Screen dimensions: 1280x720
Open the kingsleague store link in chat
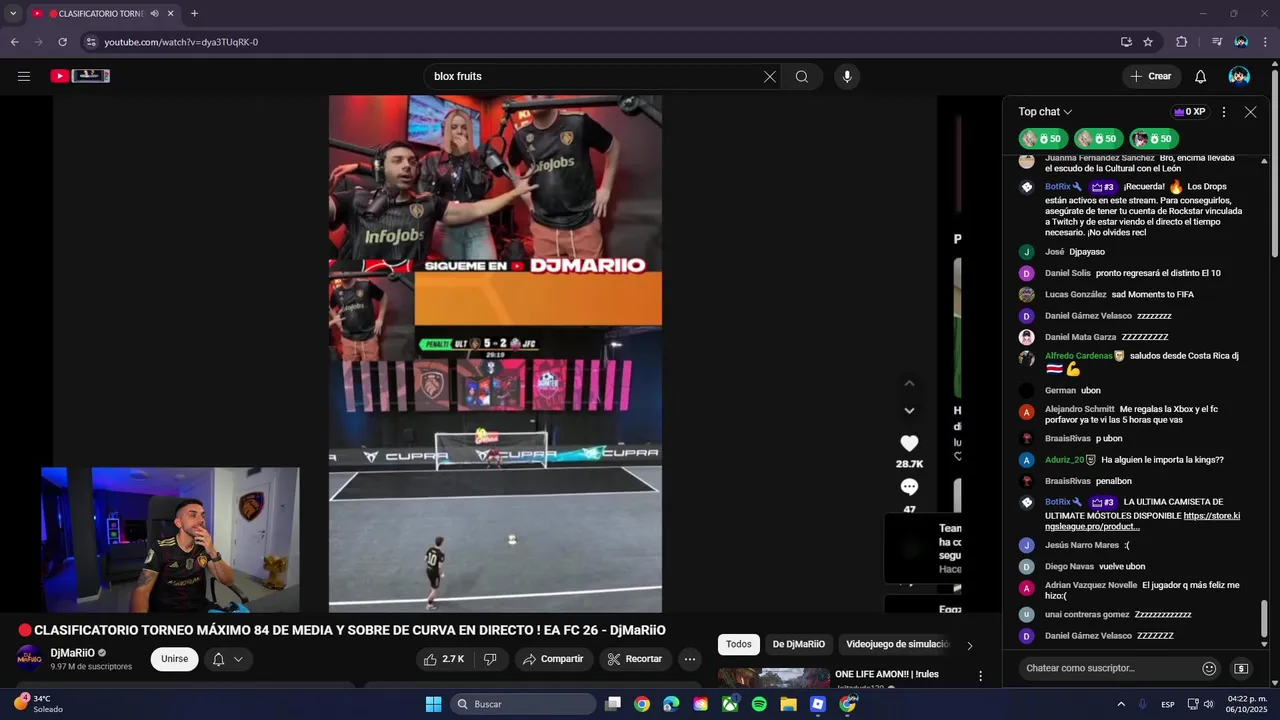tap(1142, 521)
